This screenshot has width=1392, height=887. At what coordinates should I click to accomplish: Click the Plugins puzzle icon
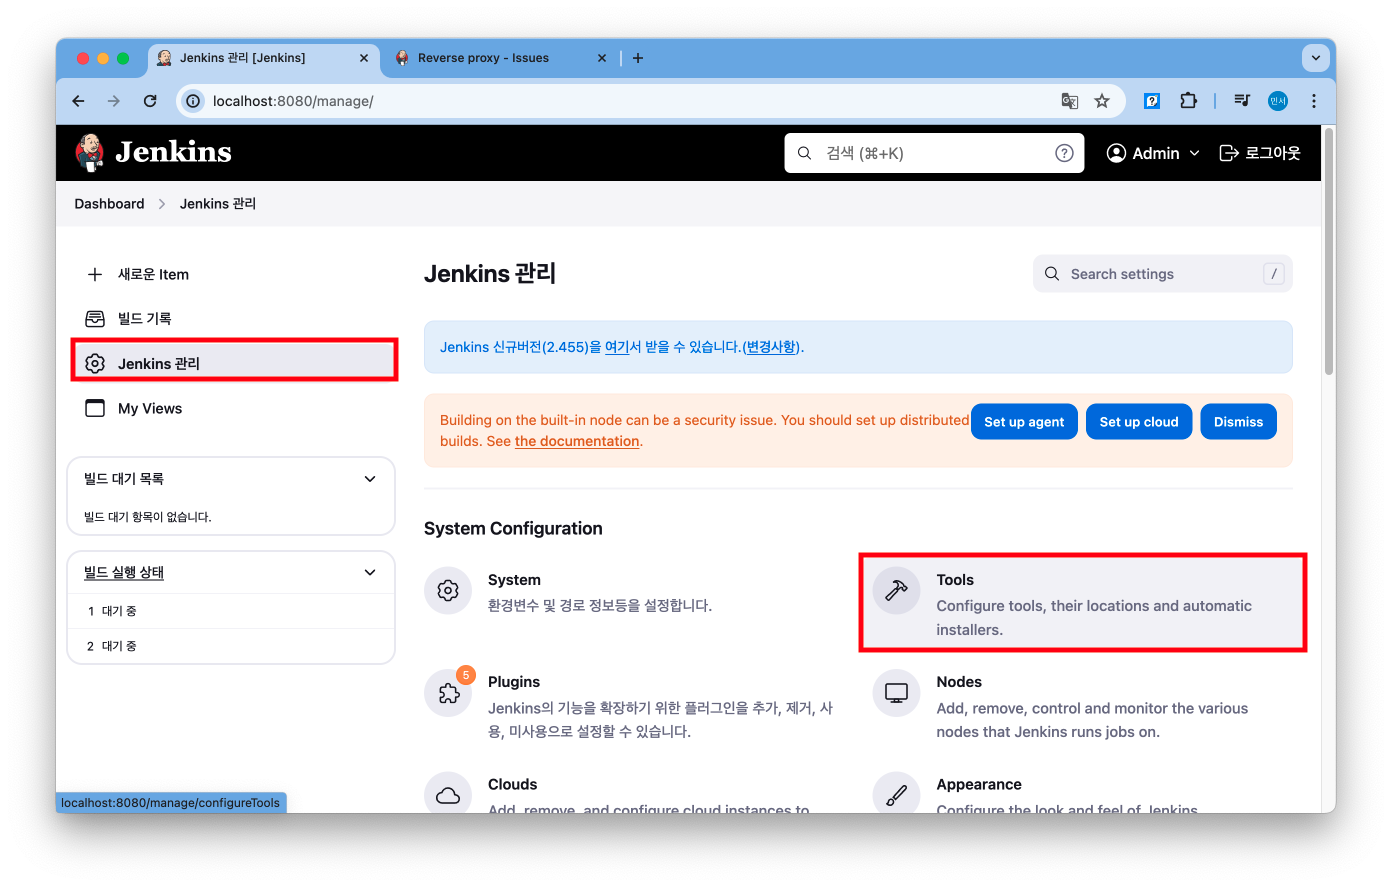(448, 693)
